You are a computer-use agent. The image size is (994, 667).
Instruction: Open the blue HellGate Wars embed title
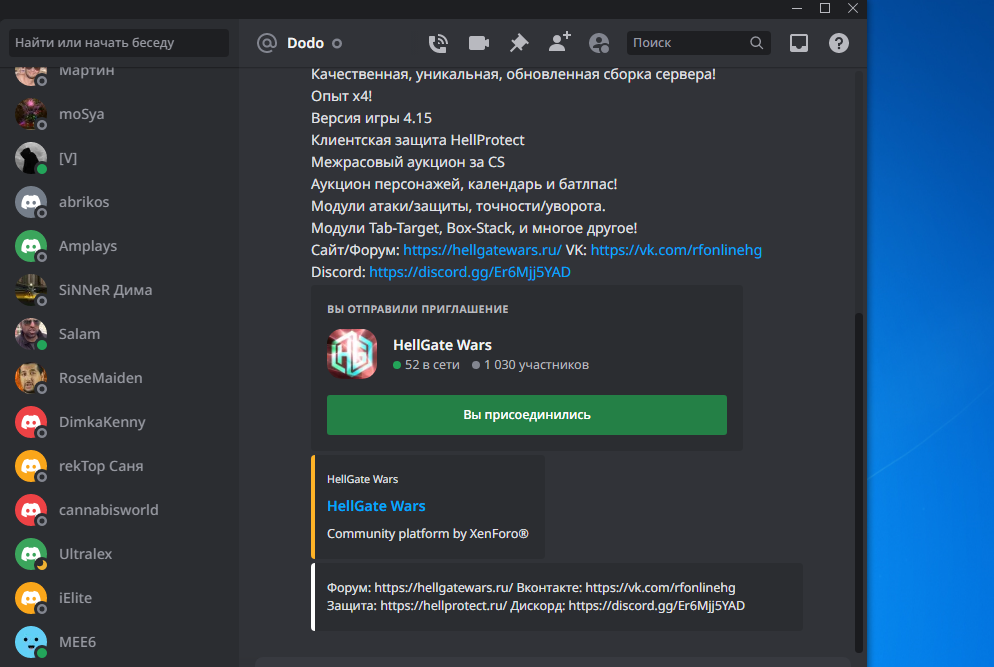(376, 506)
